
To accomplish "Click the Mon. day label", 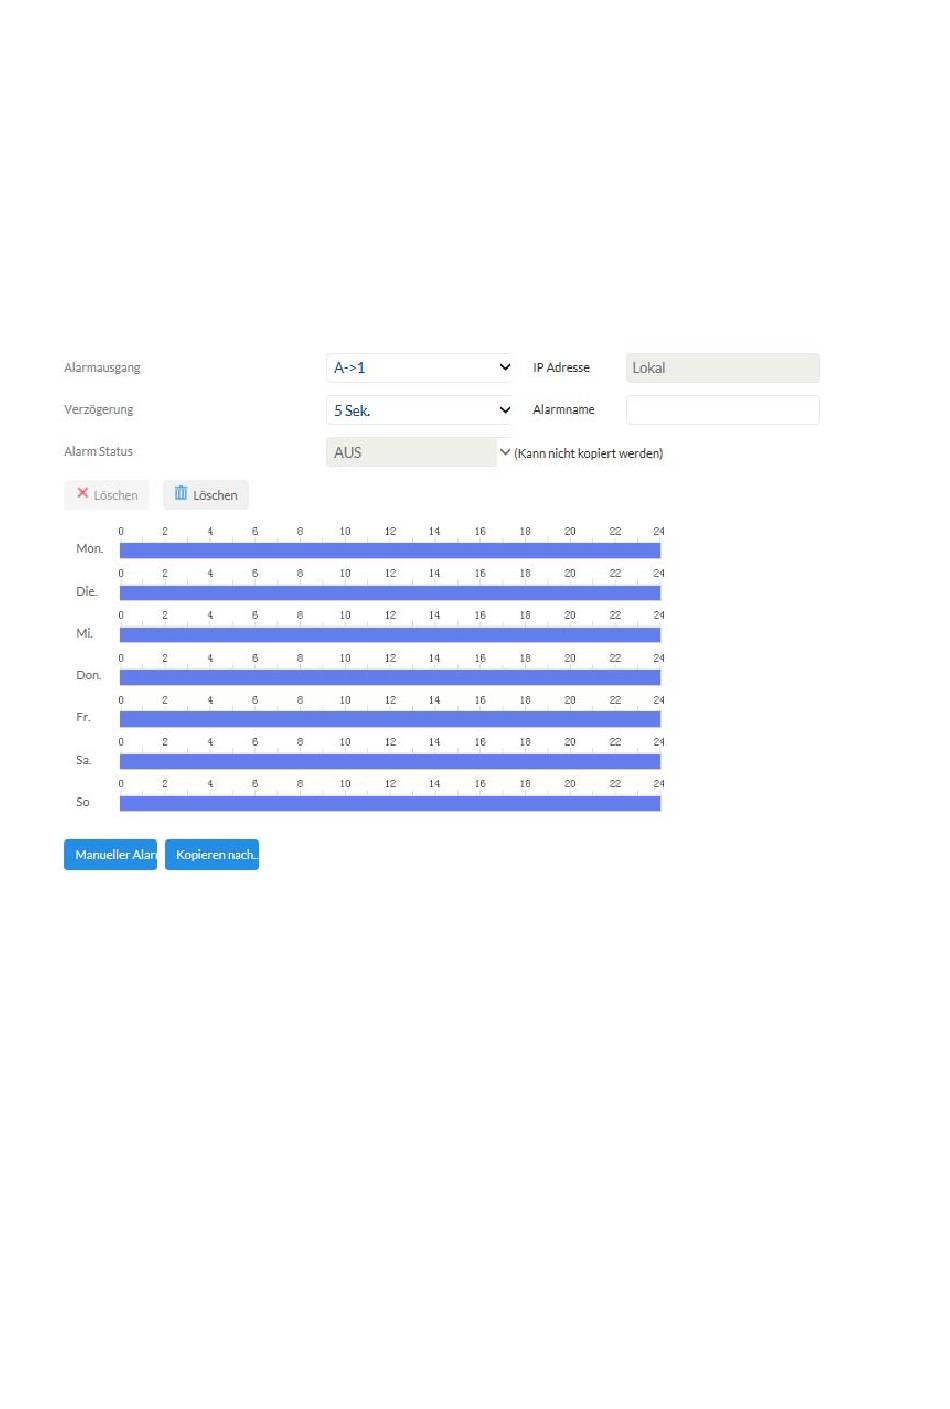I will click(x=89, y=549).
